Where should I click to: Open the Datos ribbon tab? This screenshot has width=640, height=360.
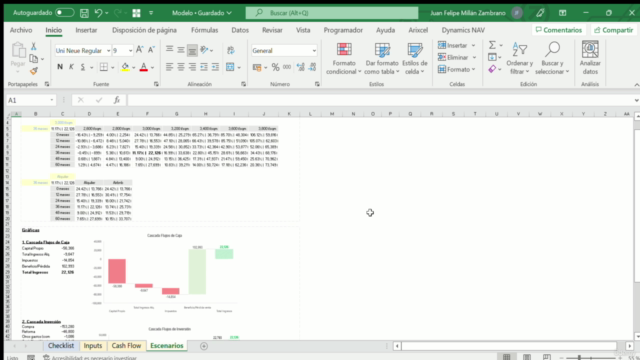pyautogui.click(x=240, y=30)
